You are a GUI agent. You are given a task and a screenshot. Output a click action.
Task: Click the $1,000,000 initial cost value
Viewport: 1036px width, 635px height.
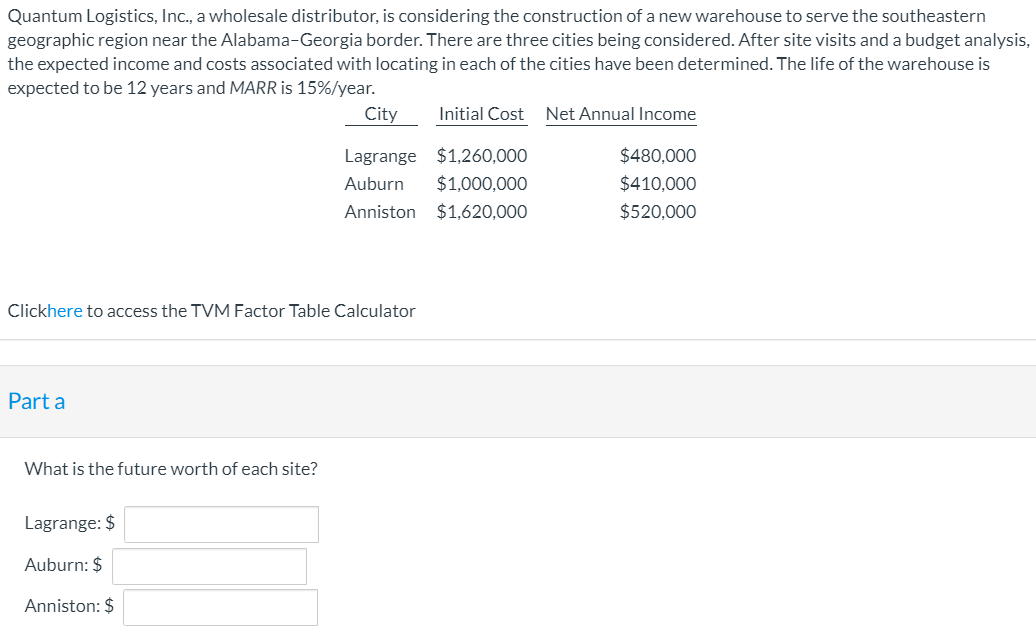pos(482,183)
